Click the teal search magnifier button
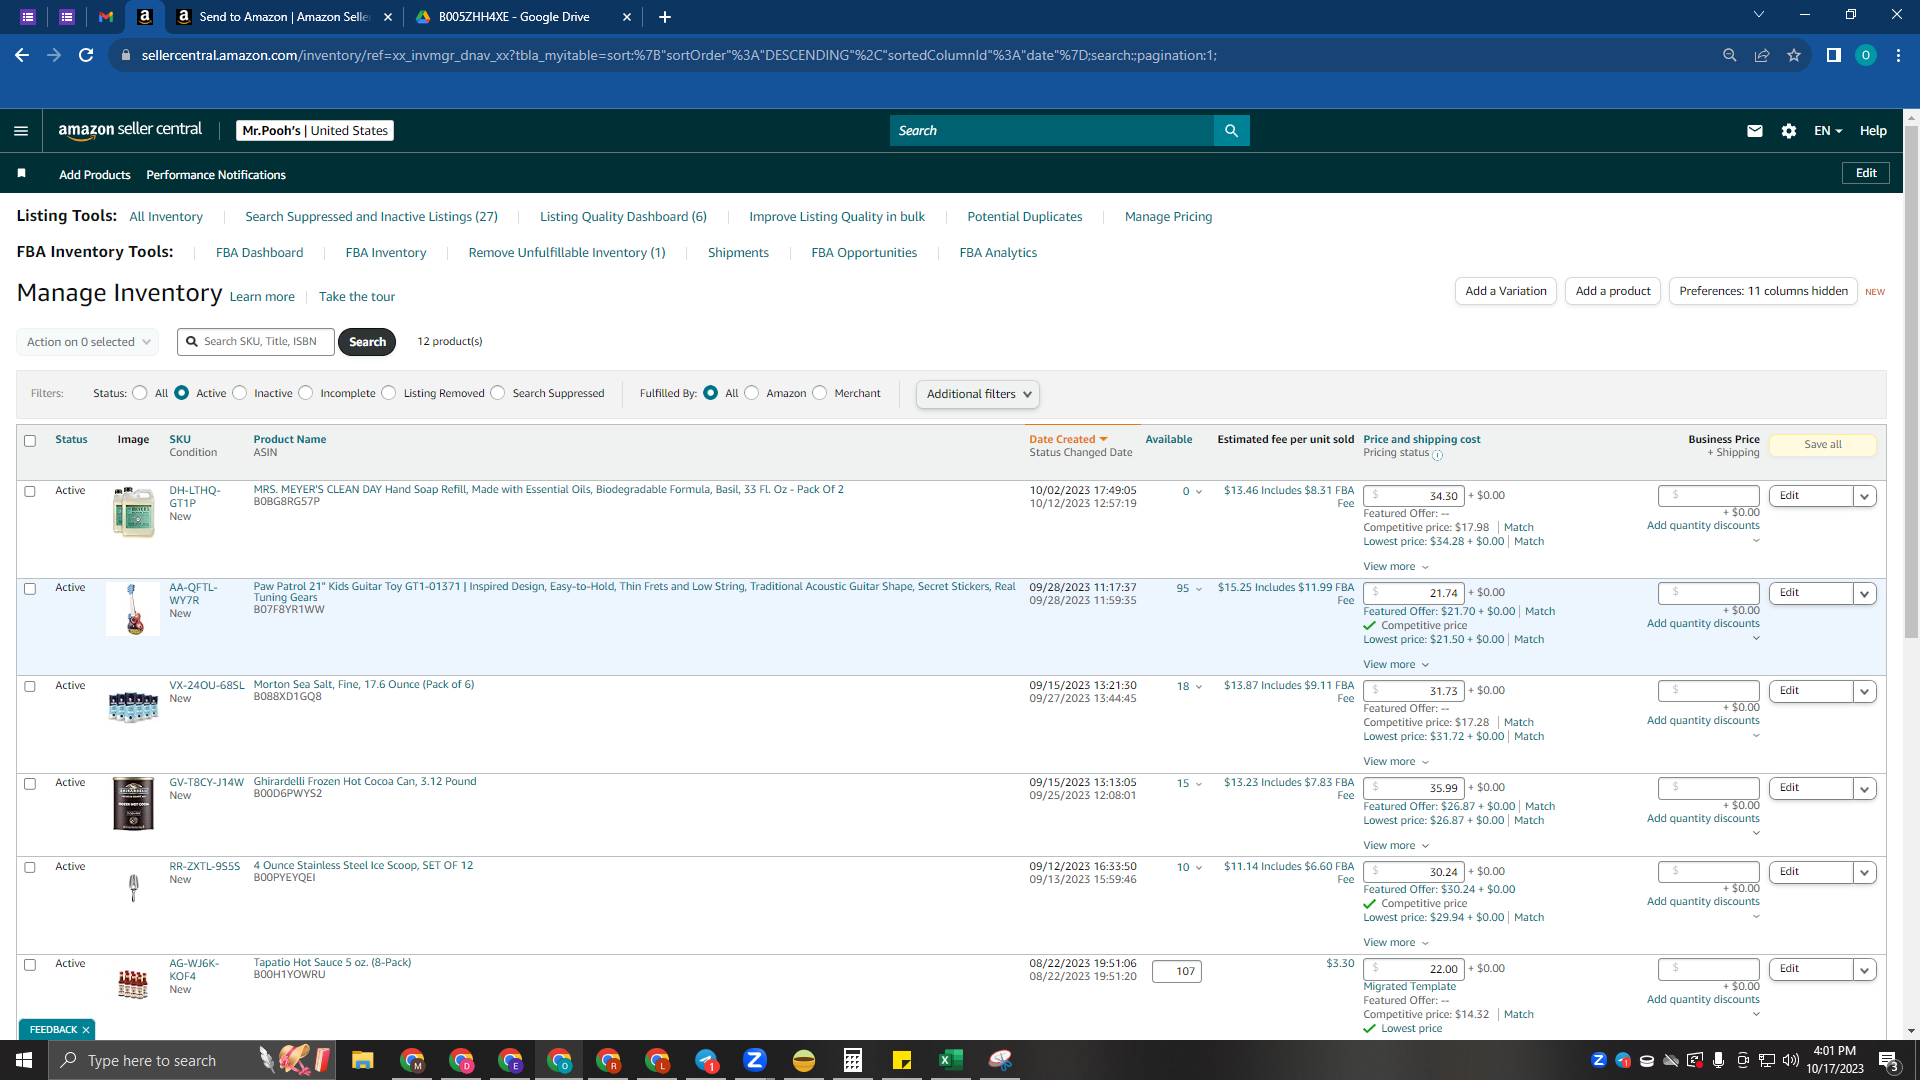The height and width of the screenshot is (1080, 1920). point(1231,131)
